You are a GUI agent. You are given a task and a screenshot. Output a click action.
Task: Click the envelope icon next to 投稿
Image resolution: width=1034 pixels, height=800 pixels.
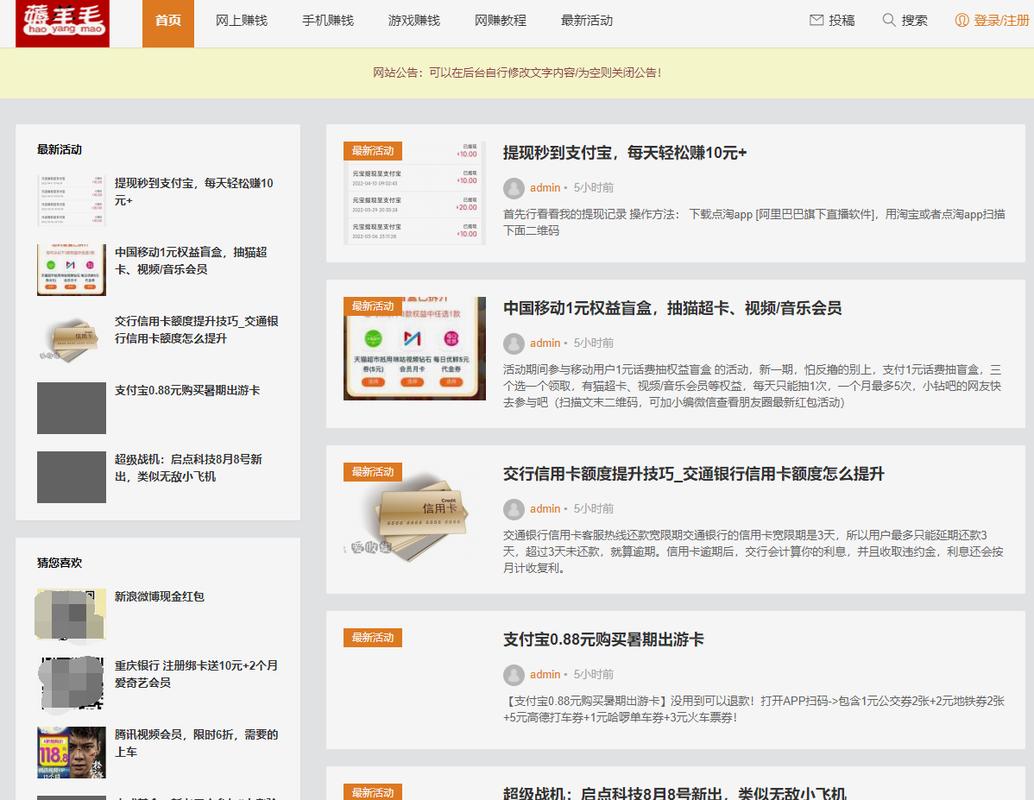(816, 20)
